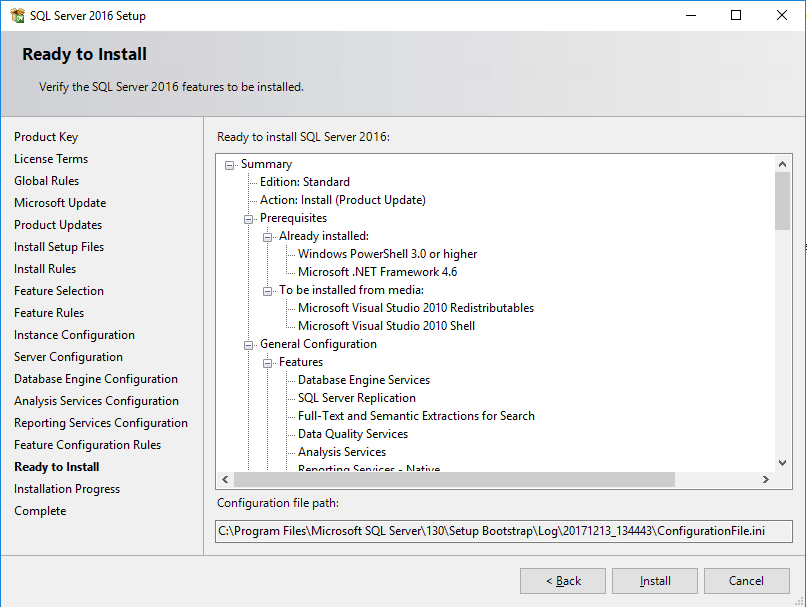Select the Feature Selection step
807x607 pixels.
59,291
